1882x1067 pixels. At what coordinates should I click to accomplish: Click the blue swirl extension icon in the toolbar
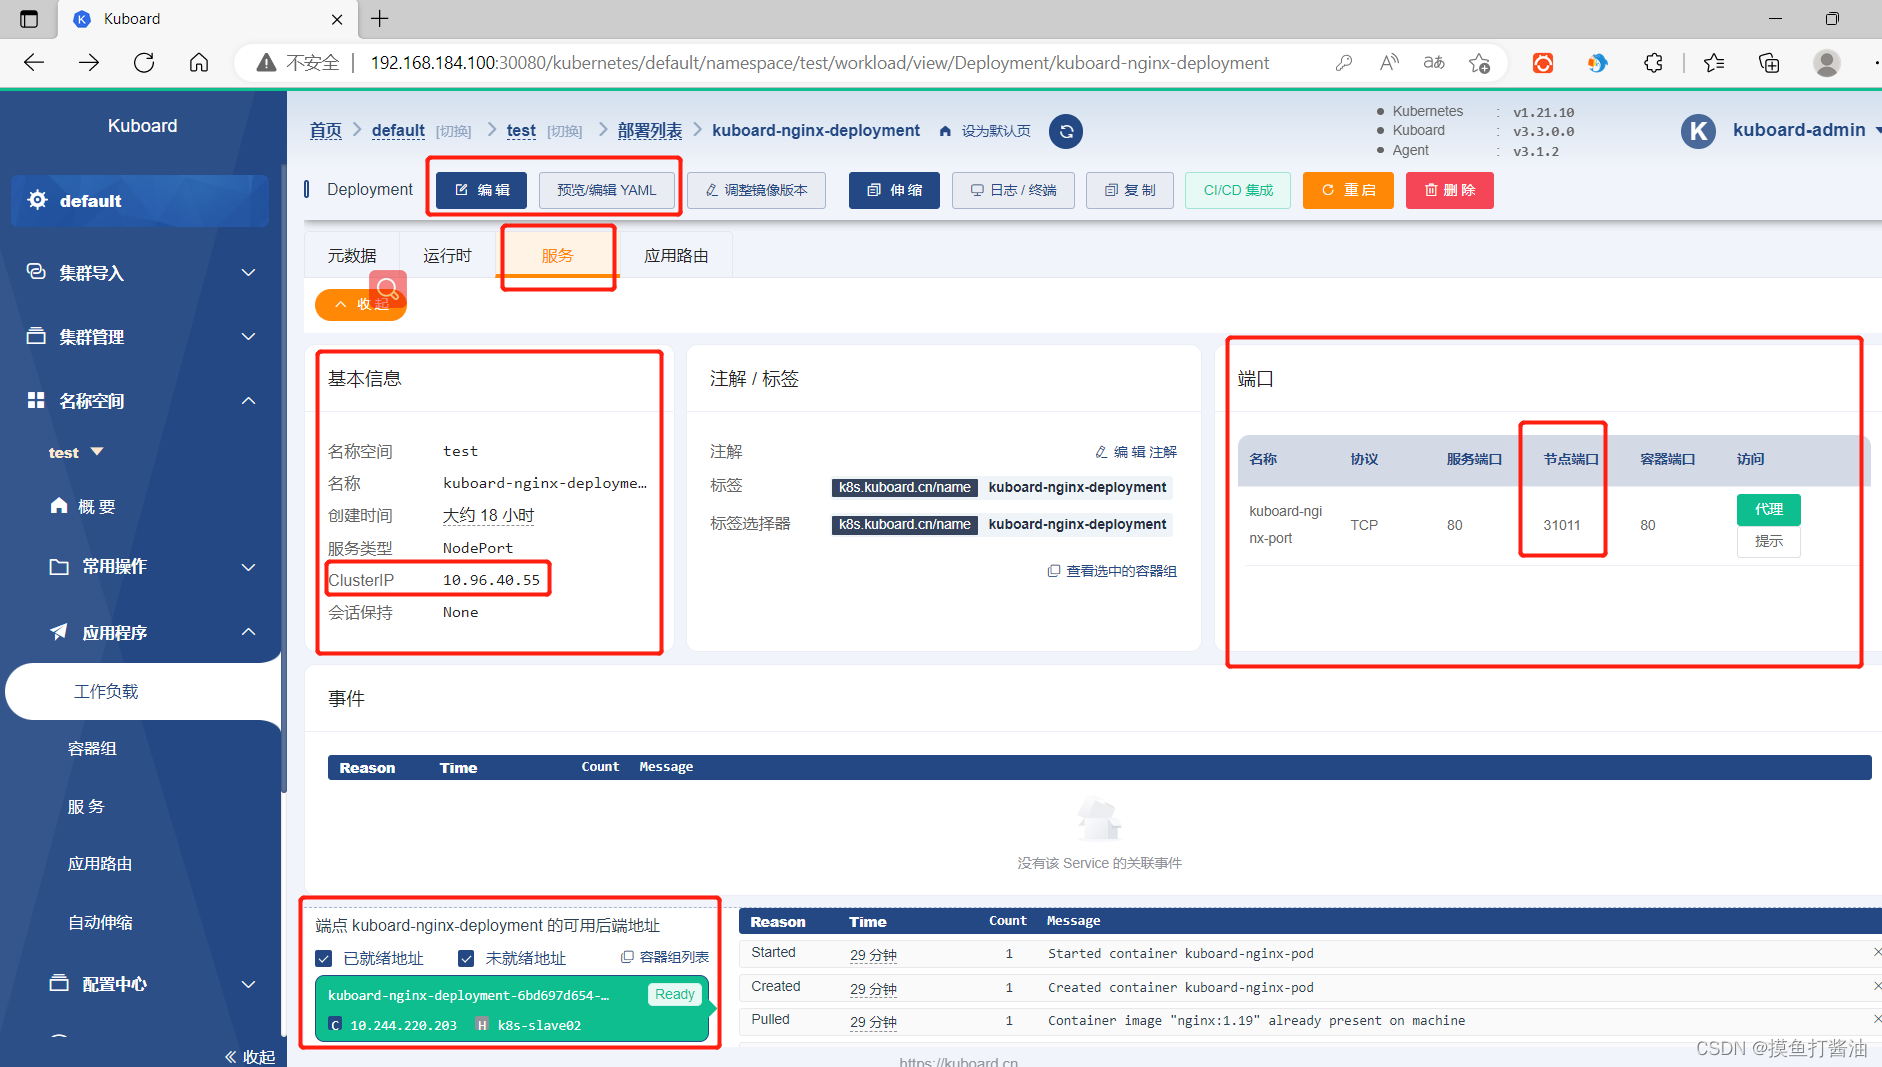coord(1598,63)
